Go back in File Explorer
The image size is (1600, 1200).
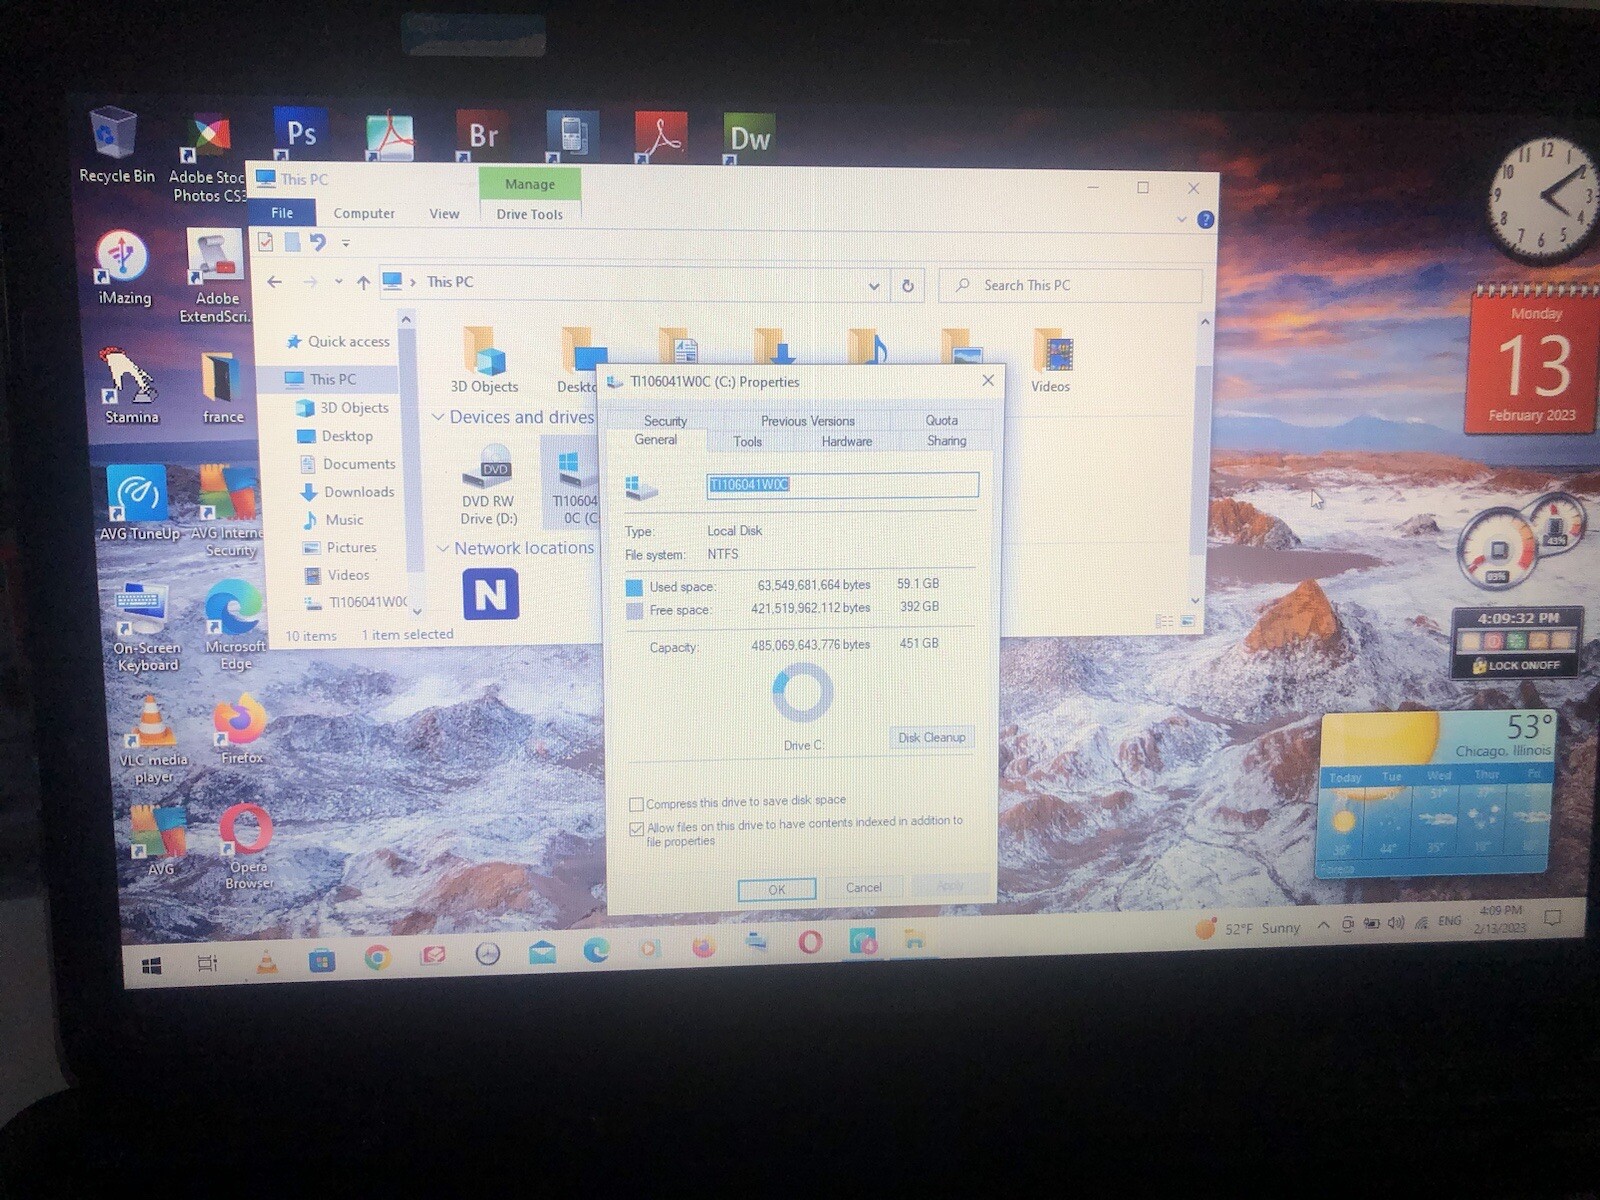point(274,282)
